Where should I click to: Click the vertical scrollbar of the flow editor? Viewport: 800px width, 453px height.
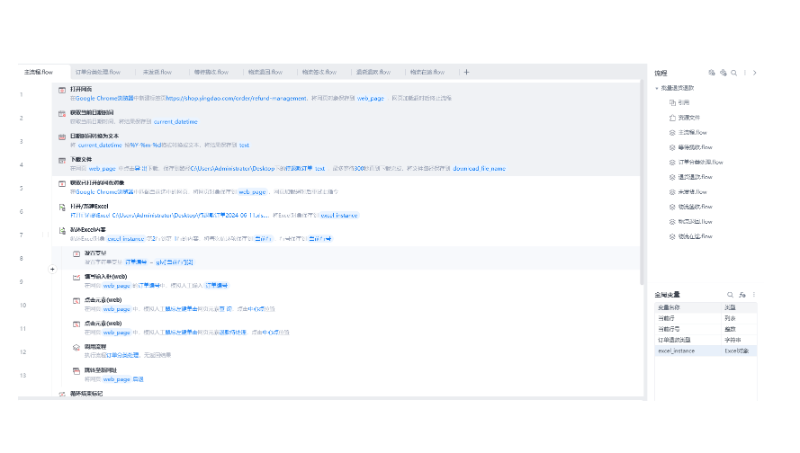point(642,182)
